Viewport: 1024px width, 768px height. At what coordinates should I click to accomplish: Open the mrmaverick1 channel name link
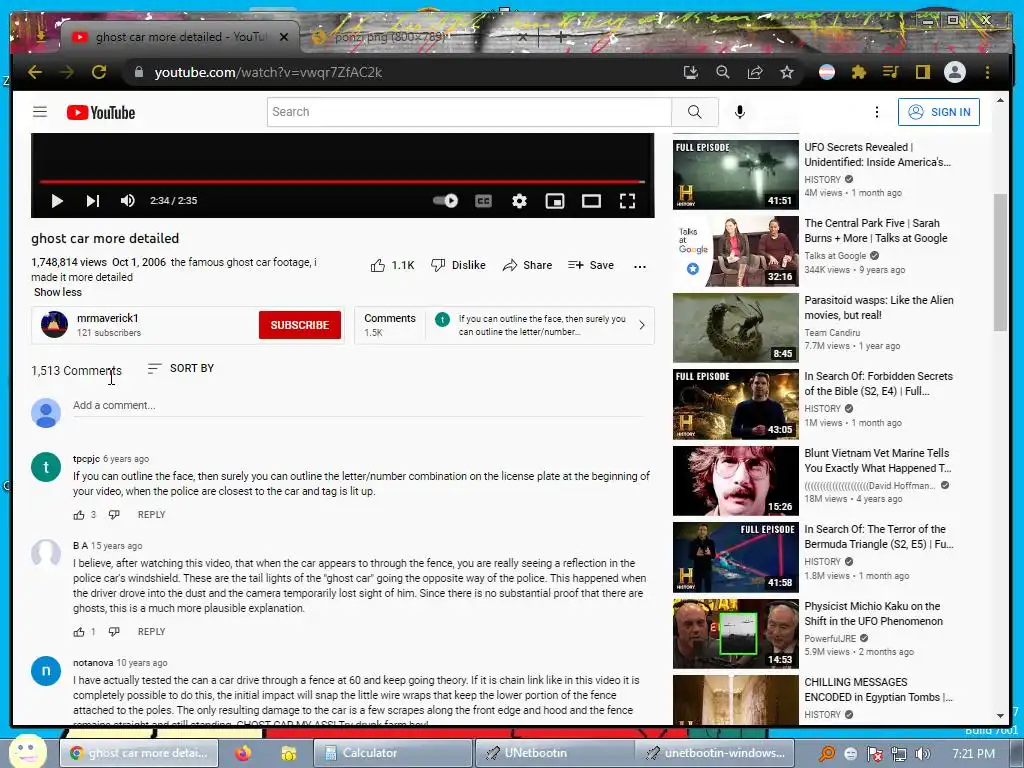(108, 318)
